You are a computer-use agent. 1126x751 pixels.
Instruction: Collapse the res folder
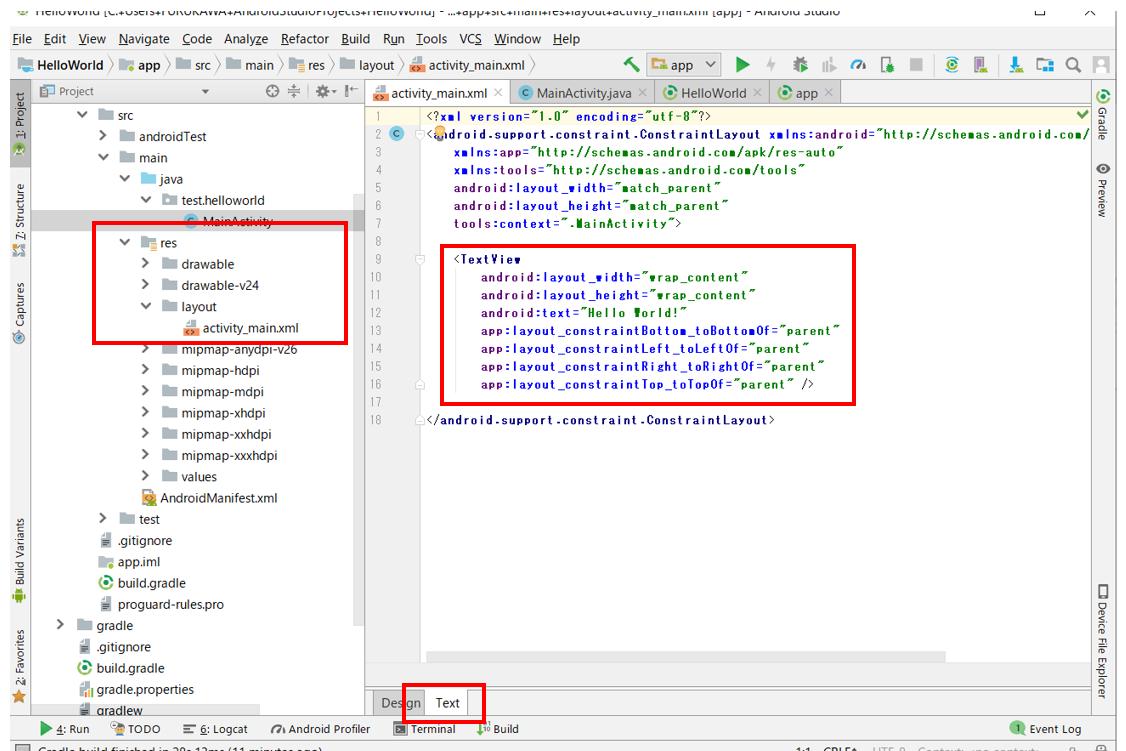pyautogui.click(x=125, y=242)
